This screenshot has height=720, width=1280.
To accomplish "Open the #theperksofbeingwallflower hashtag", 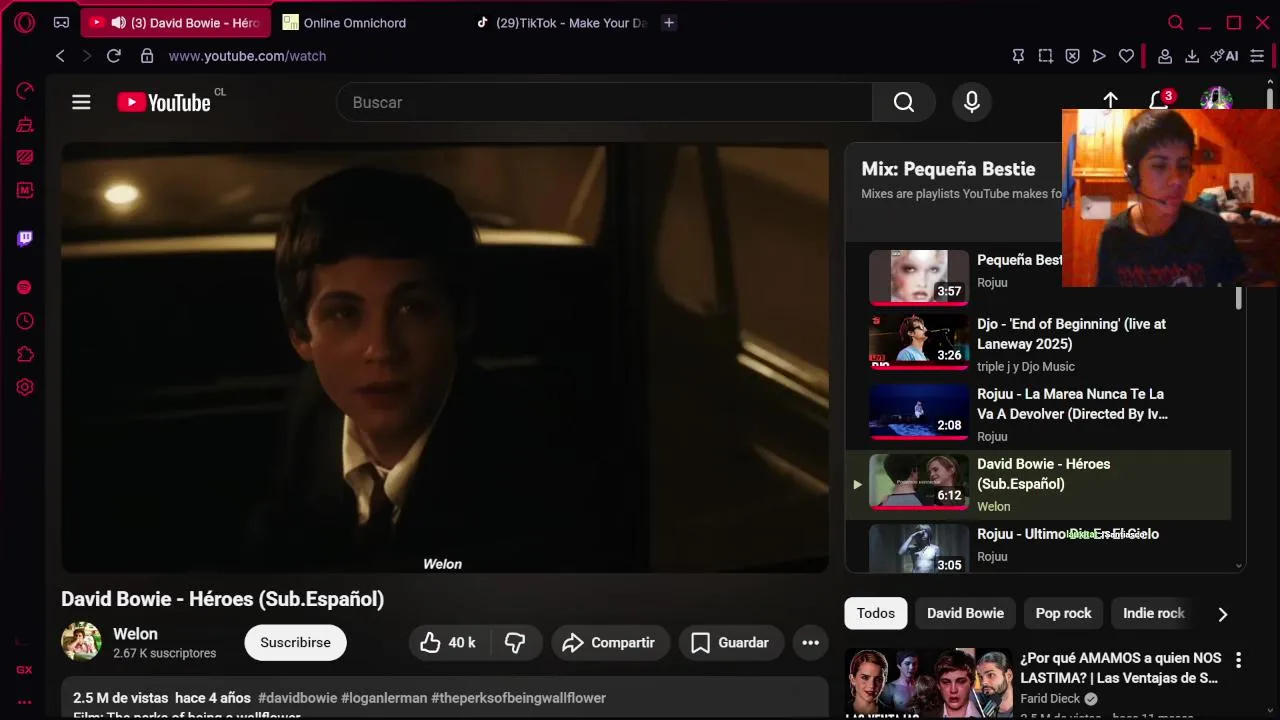I will tap(518, 698).
